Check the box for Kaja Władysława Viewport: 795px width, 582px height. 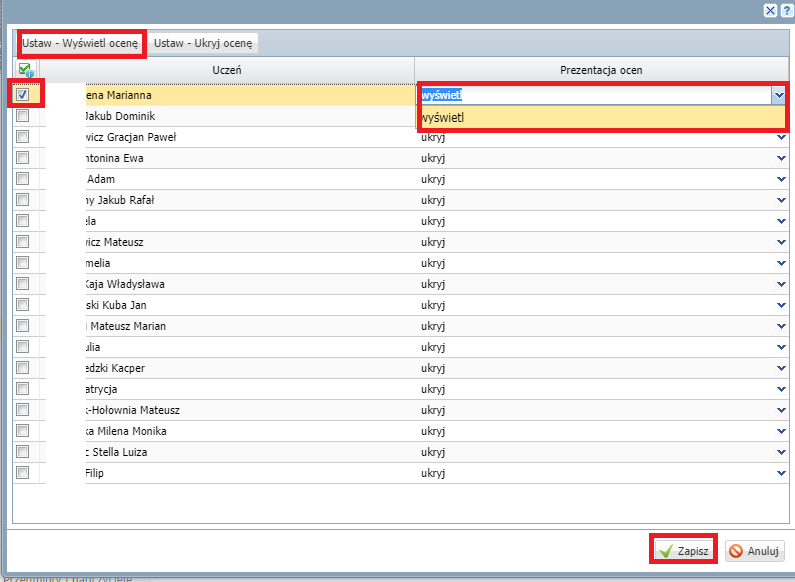coord(22,284)
